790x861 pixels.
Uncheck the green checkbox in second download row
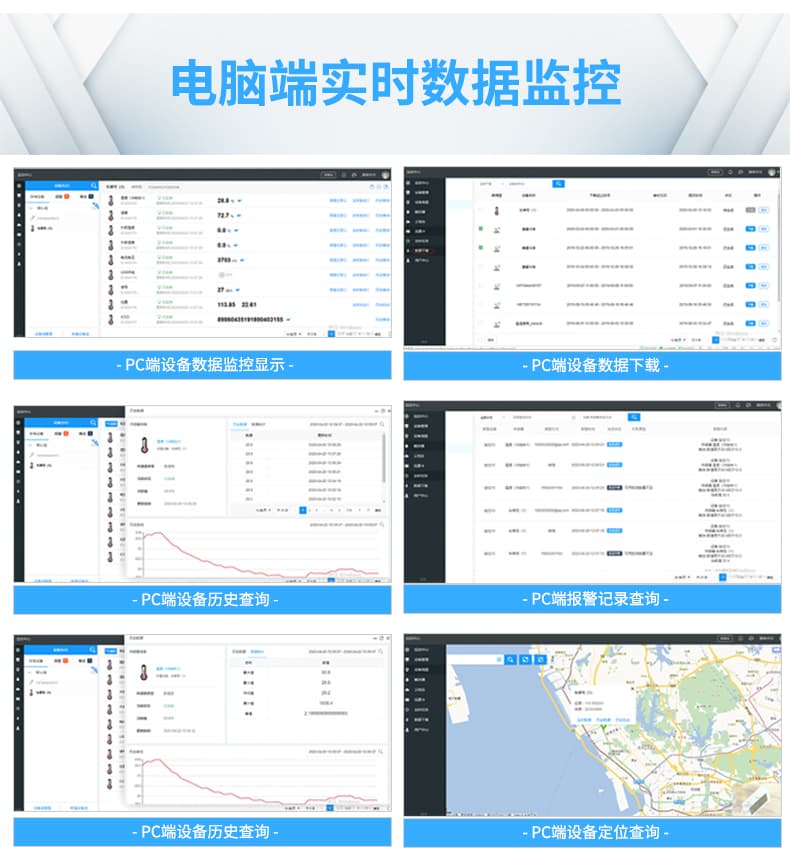[481, 228]
